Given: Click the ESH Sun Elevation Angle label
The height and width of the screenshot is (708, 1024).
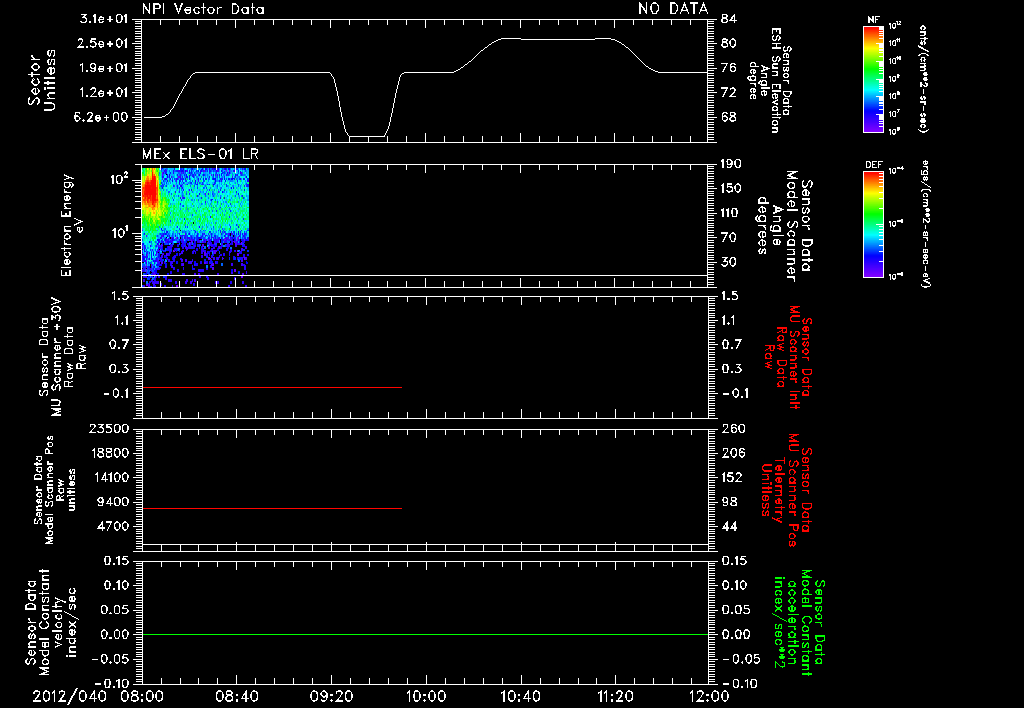Looking at the screenshot, I should coord(771,80).
